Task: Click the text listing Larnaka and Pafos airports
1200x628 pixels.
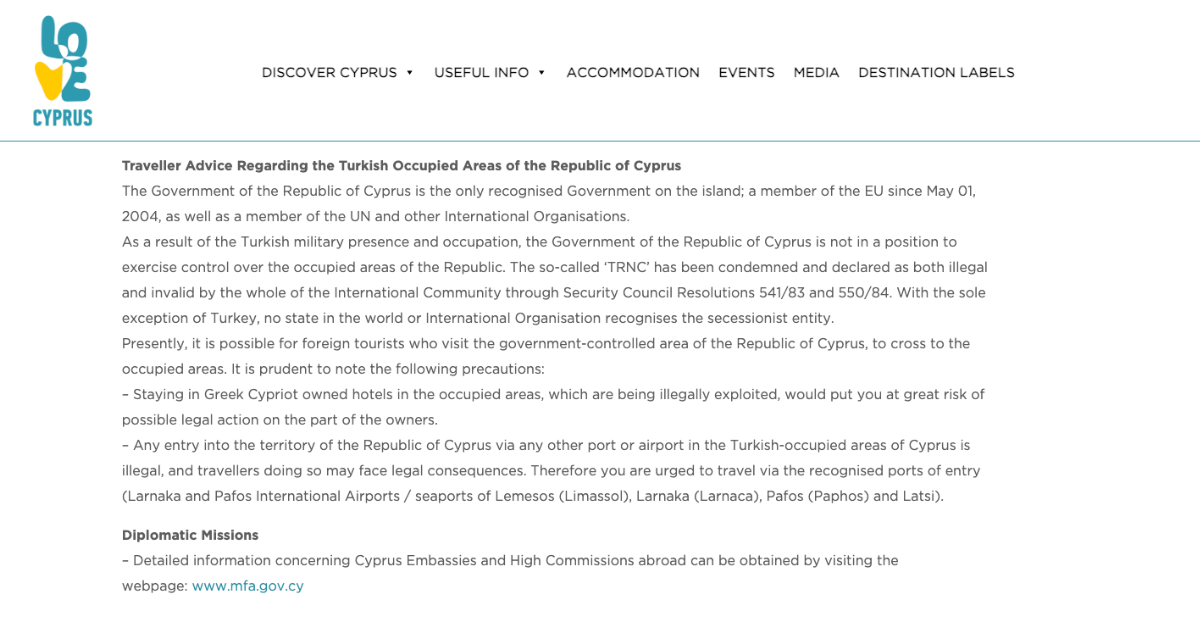Action: tap(530, 496)
